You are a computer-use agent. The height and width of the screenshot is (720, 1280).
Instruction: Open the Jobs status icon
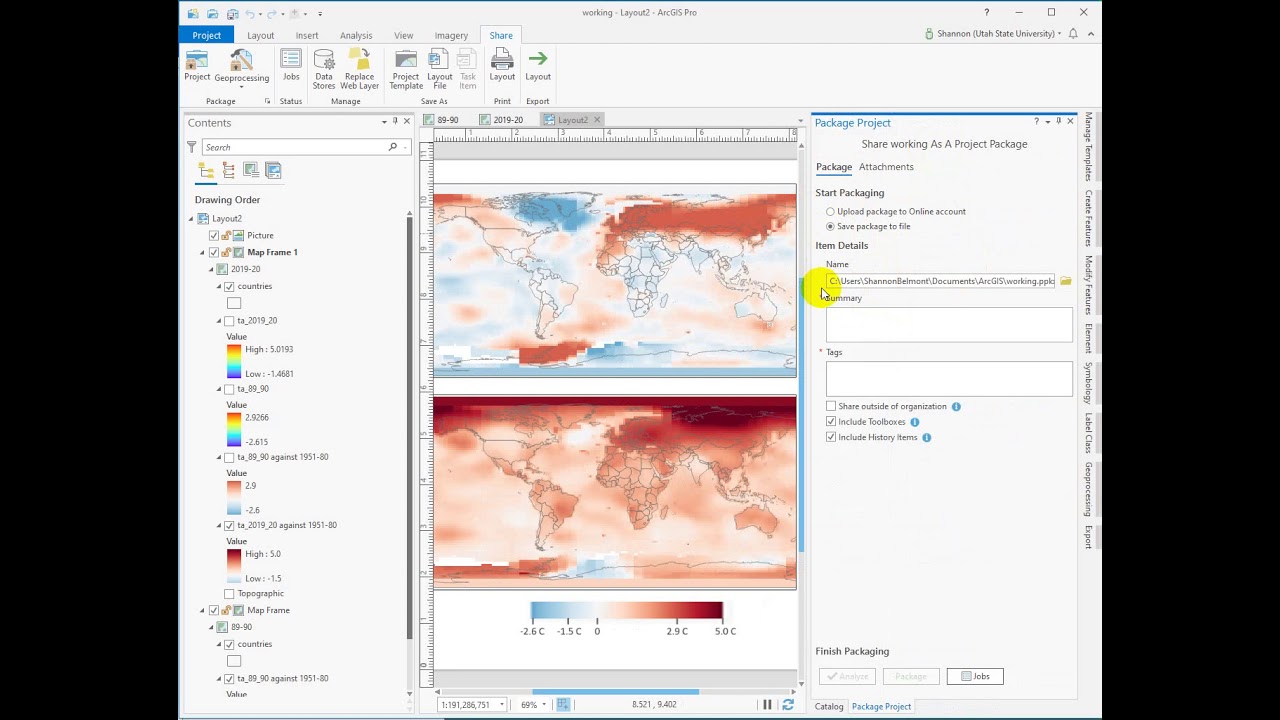(291, 66)
